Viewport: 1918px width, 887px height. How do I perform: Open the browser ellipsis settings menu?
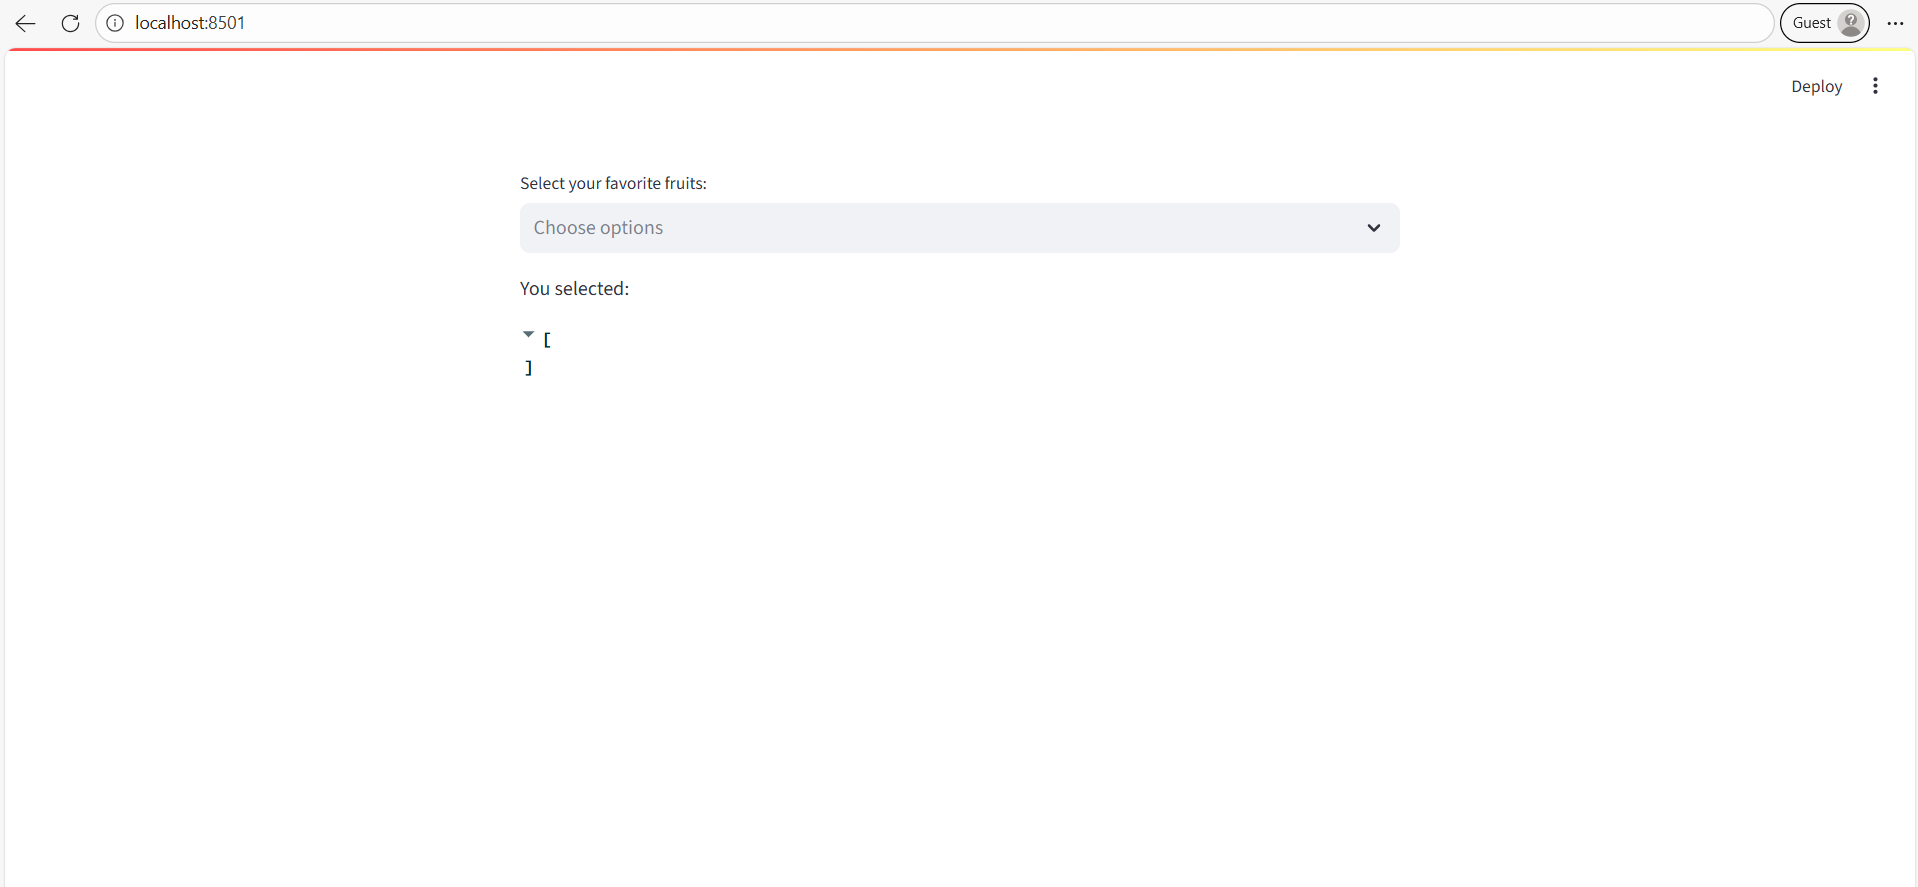1895,23
